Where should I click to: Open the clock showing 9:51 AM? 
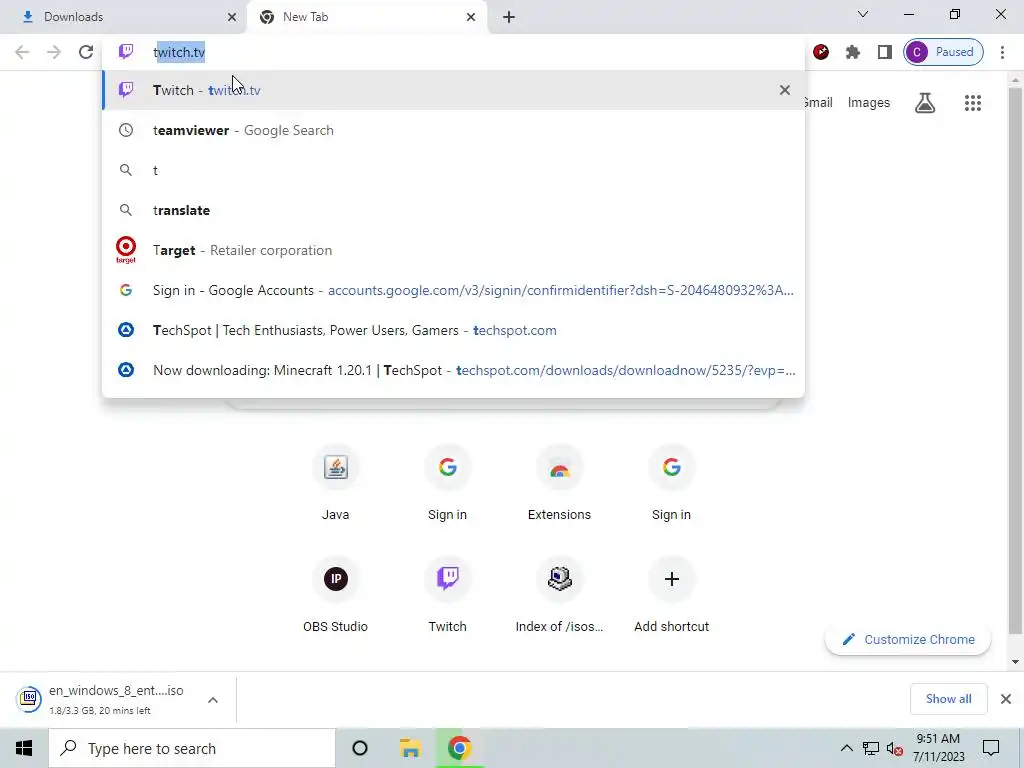(938, 748)
